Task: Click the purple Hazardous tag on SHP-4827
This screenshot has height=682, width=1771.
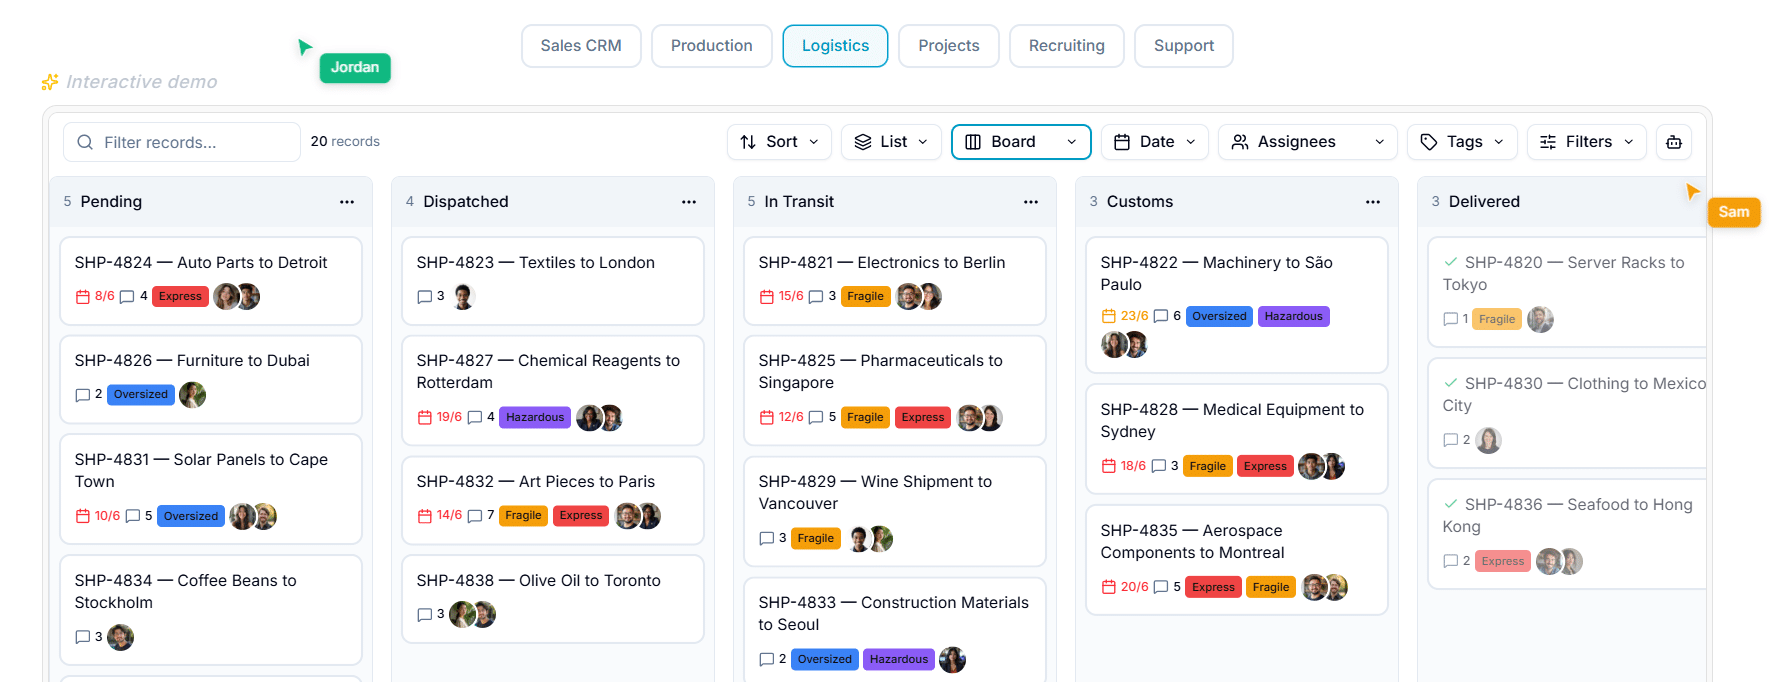Action: coord(535,417)
